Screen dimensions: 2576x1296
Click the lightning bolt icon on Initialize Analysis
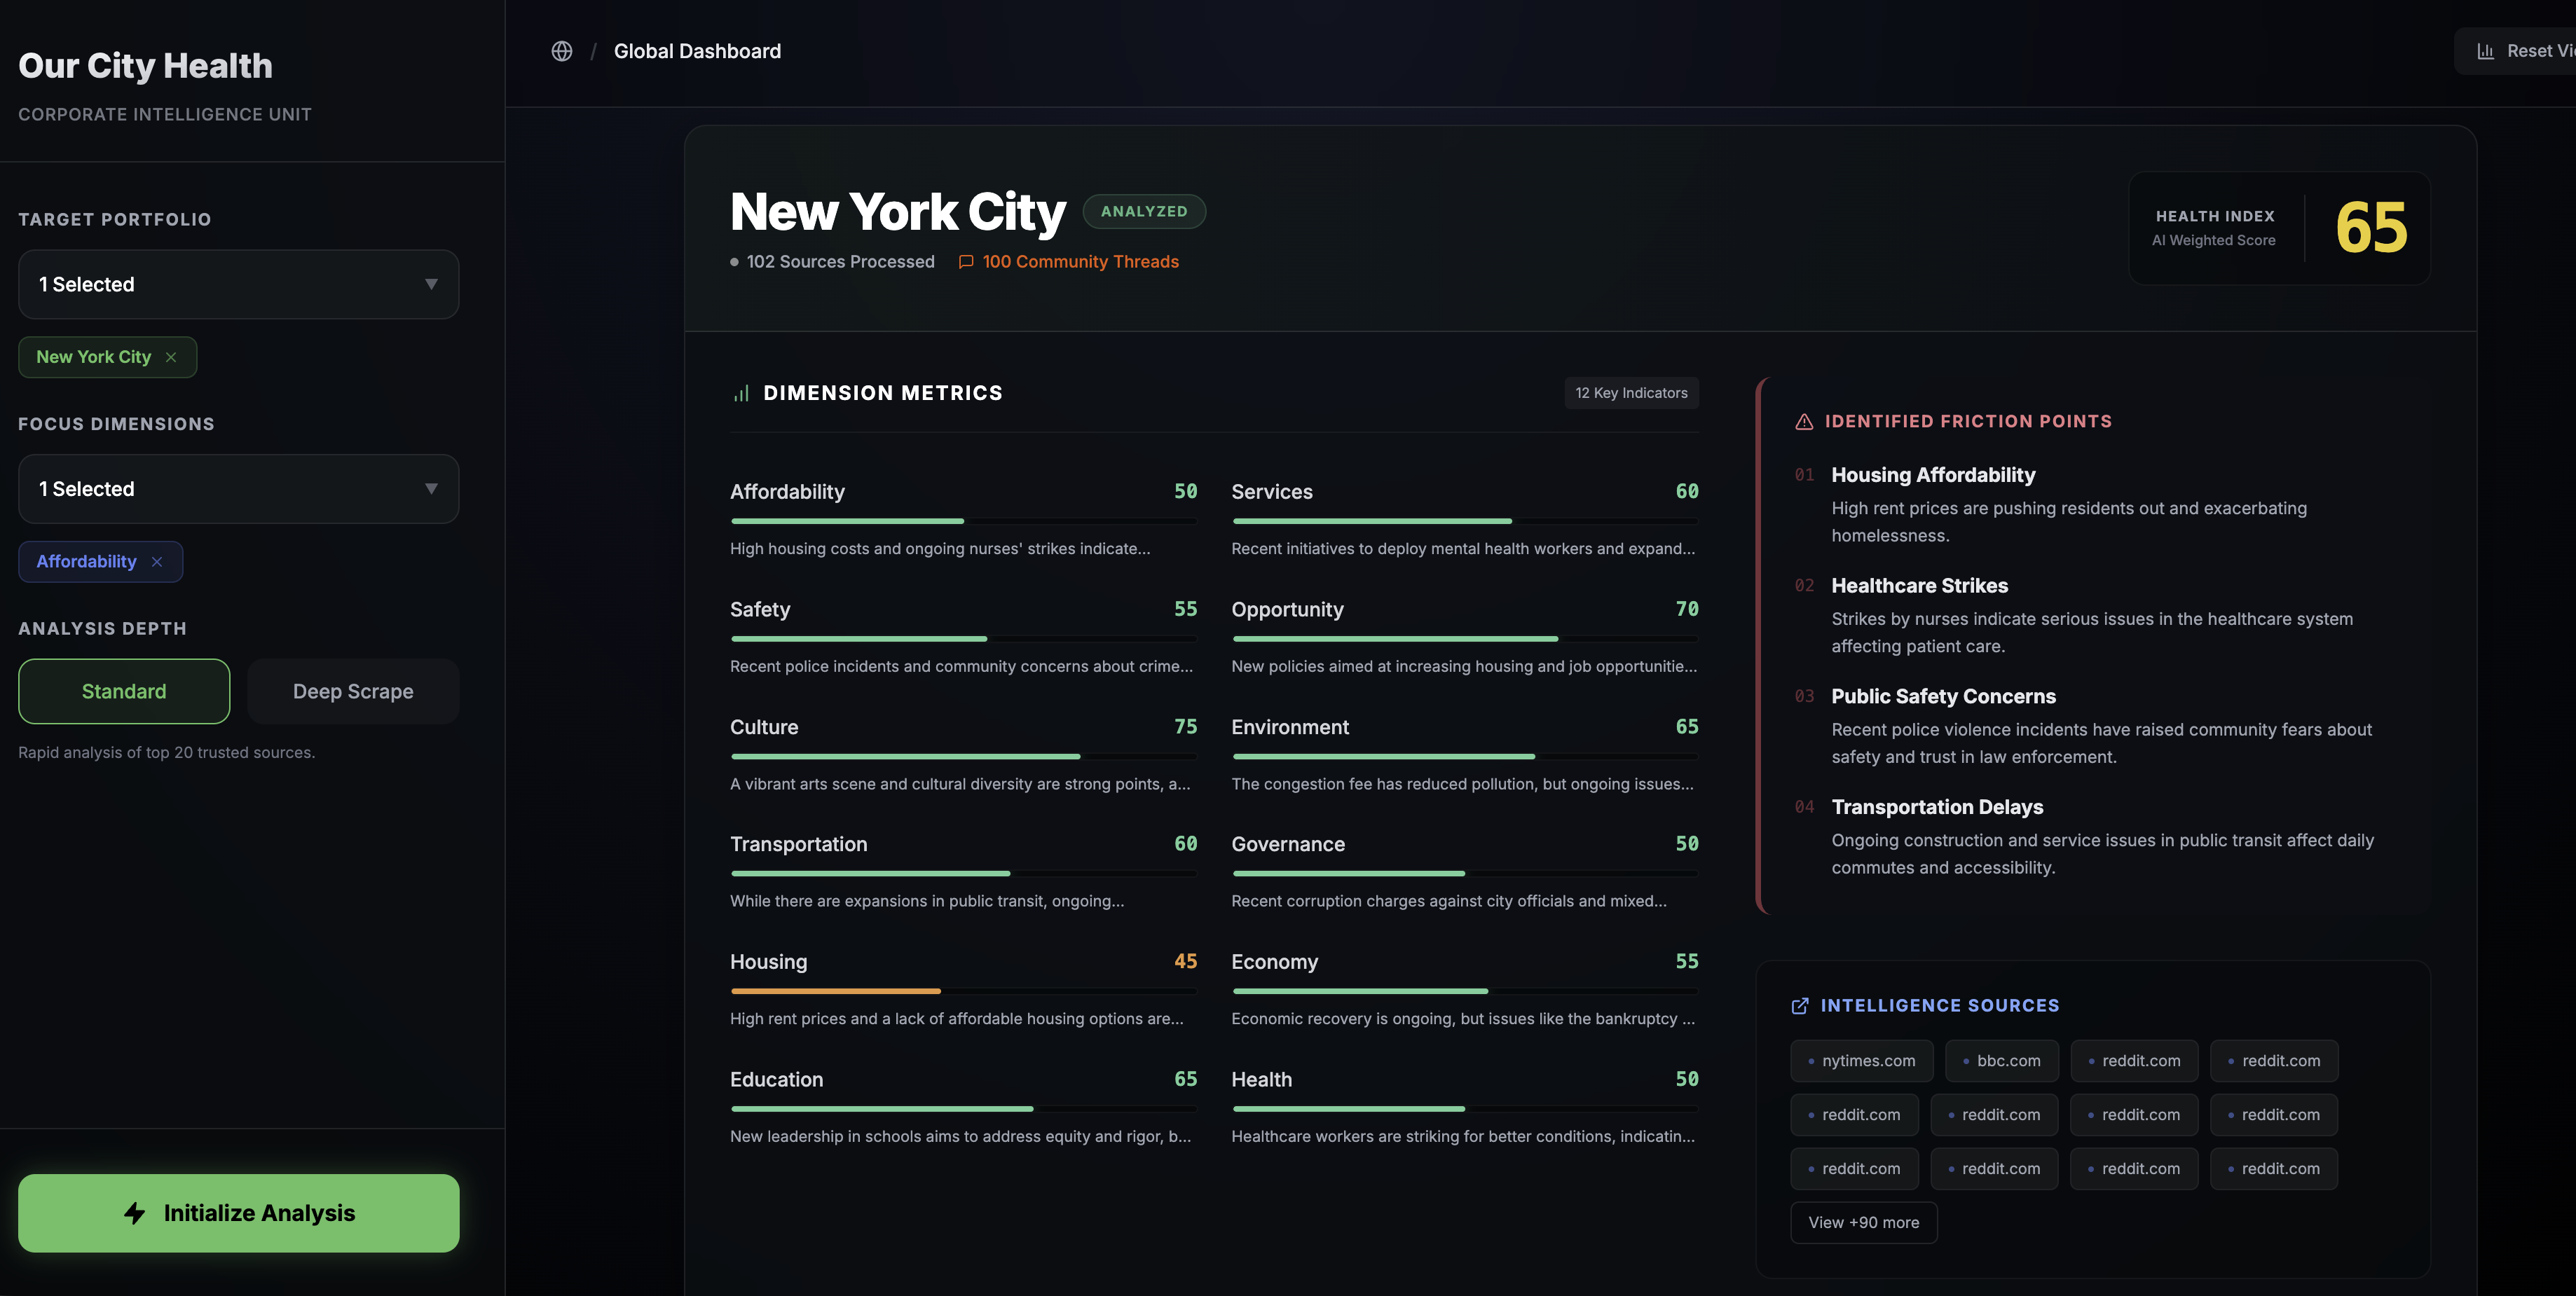(135, 1213)
